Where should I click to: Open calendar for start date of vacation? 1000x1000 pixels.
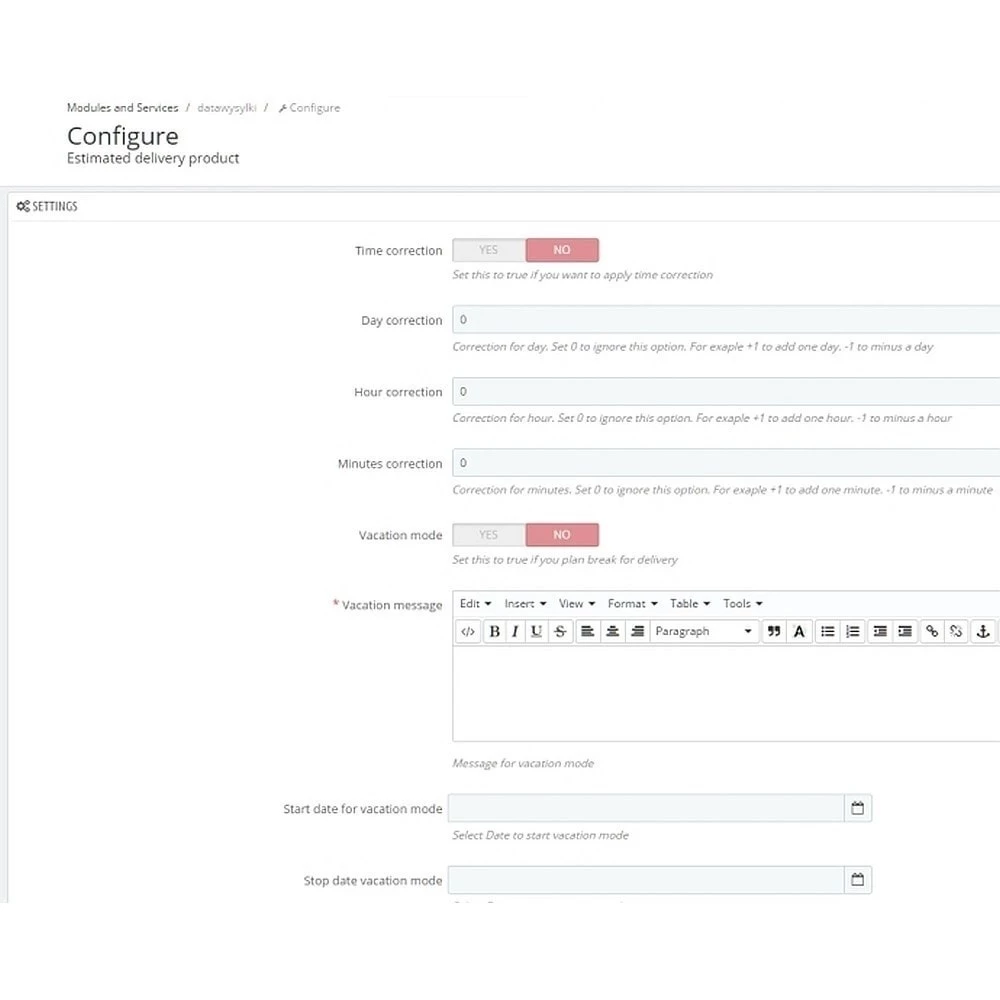[x=858, y=808]
